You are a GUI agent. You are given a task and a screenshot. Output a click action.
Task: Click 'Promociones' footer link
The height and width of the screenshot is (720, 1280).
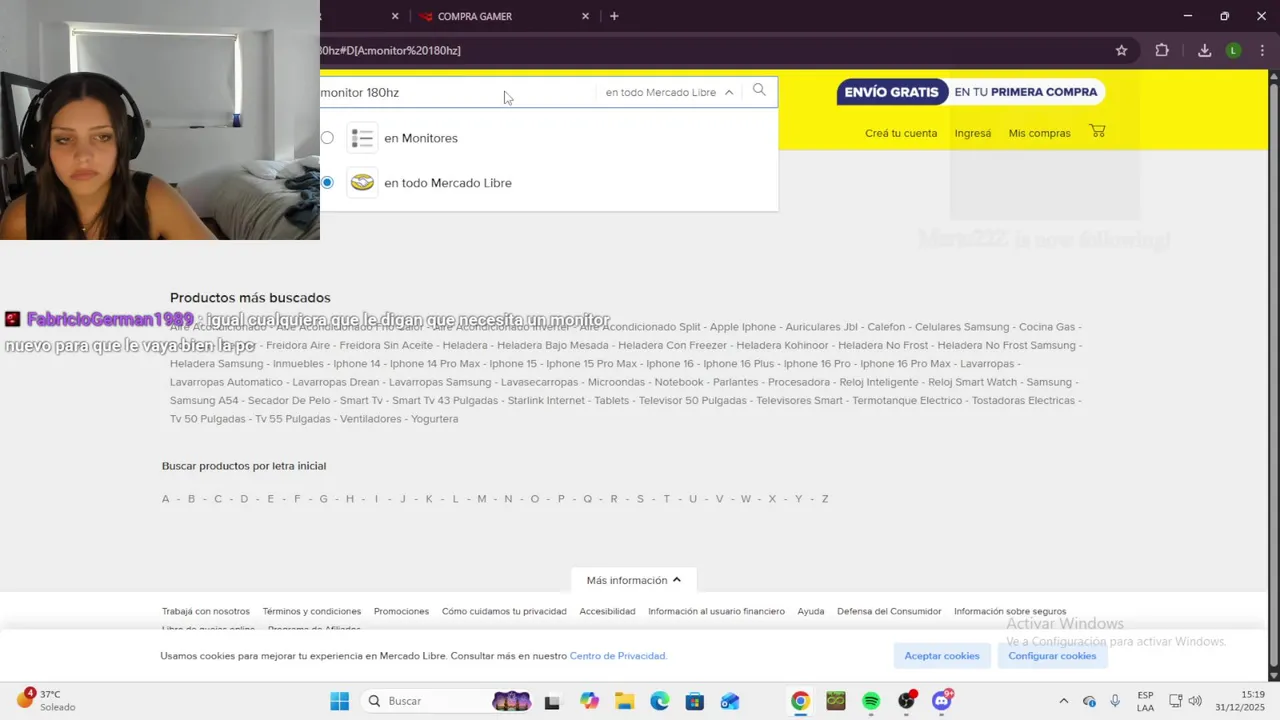(x=401, y=611)
